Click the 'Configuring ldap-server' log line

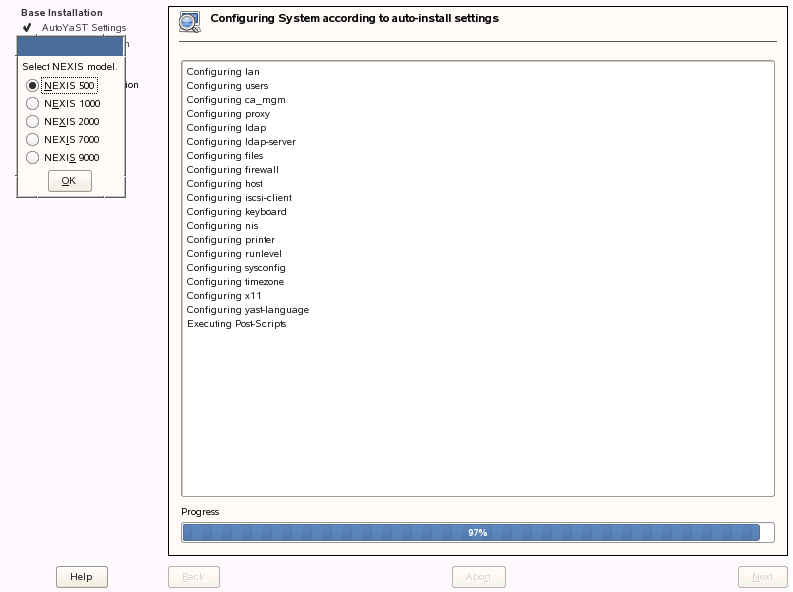(x=241, y=142)
